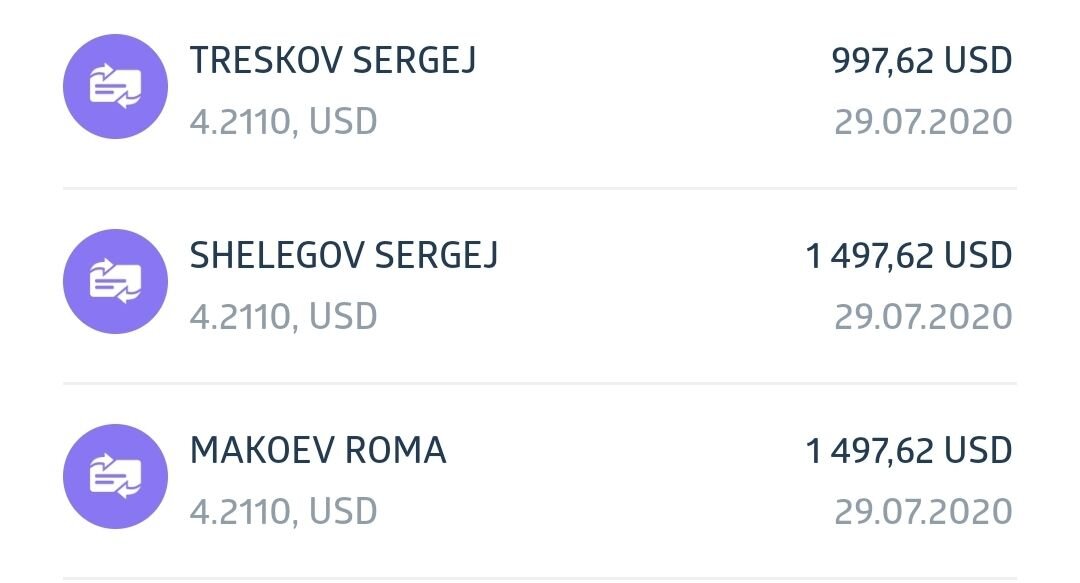Select the 997,62 USD amount
This screenshot has width=1080, height=583.
[x=922, y=61]
